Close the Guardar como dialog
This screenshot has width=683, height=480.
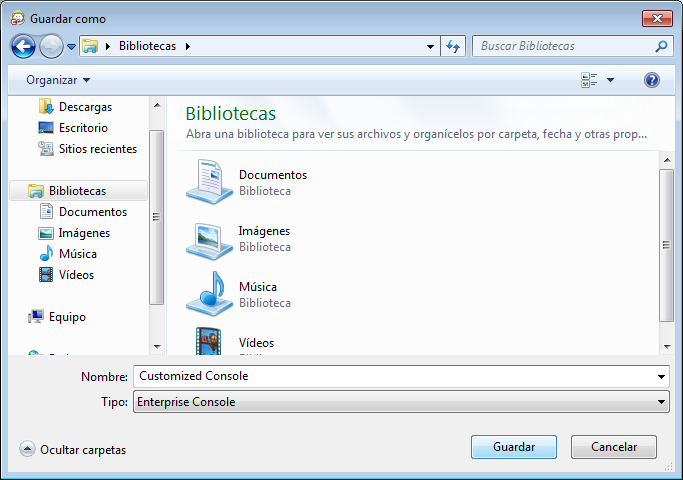coord(657,18)
